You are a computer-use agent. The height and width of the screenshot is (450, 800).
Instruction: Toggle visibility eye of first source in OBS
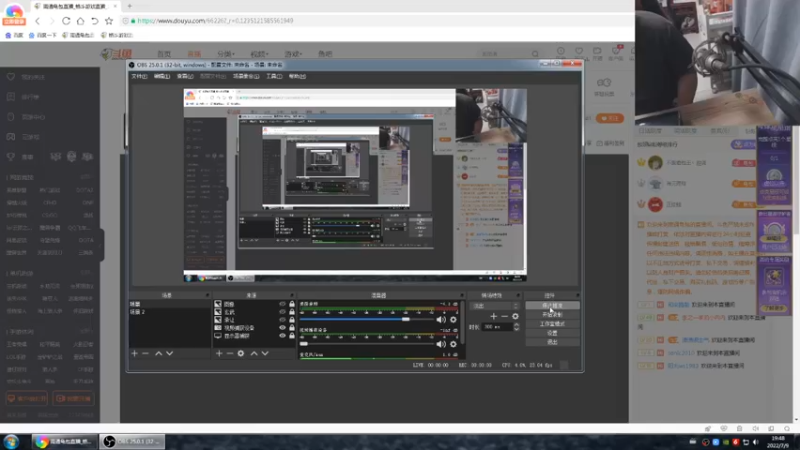(x=282, y=304)
